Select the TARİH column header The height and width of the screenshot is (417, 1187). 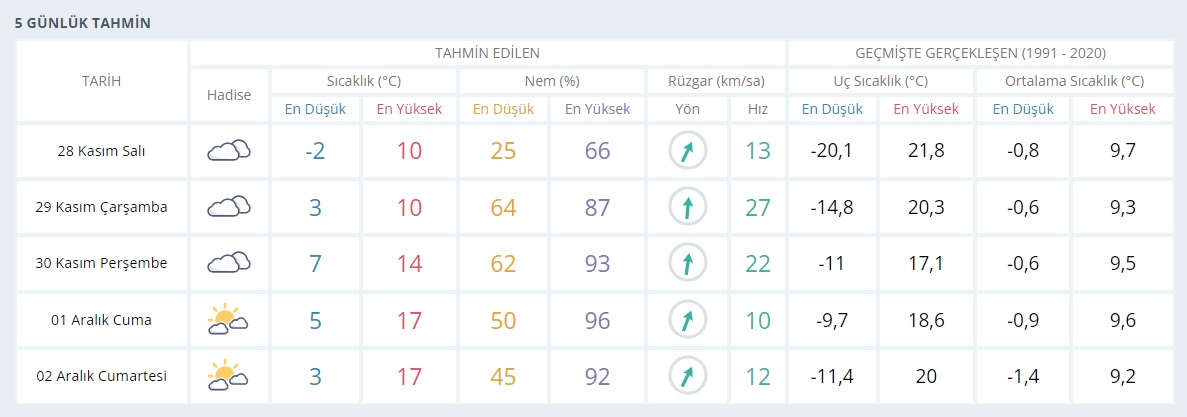click(x=101, y=81)
